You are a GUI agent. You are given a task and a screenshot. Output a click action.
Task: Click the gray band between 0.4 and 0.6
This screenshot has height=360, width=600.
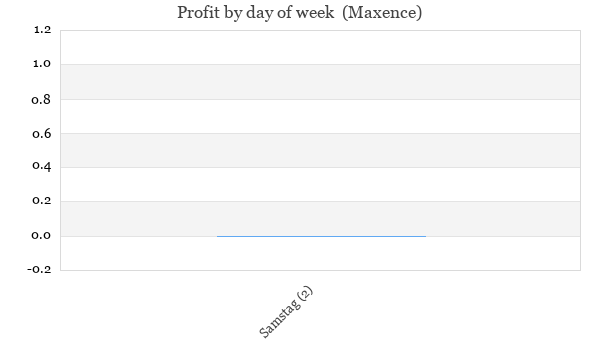pyautogui.click(x=321, y=150)
